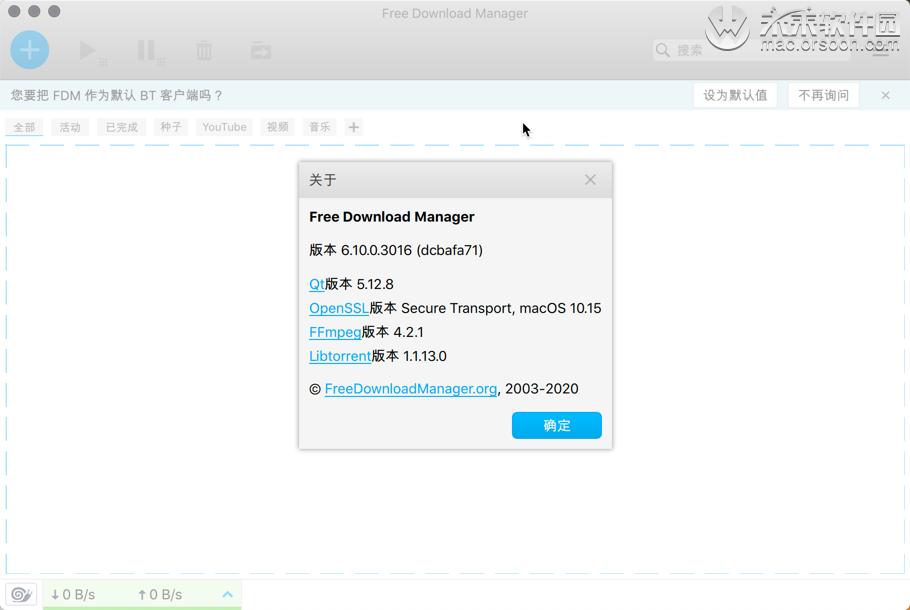
Task: Dismiss the BT client prompt via its close icon
Action: pos(884,95)
